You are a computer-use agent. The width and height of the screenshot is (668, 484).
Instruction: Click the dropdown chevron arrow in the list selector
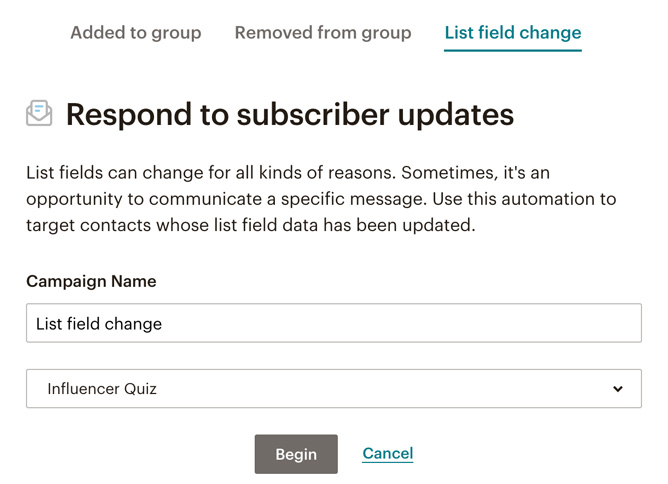tap(618, 389)
